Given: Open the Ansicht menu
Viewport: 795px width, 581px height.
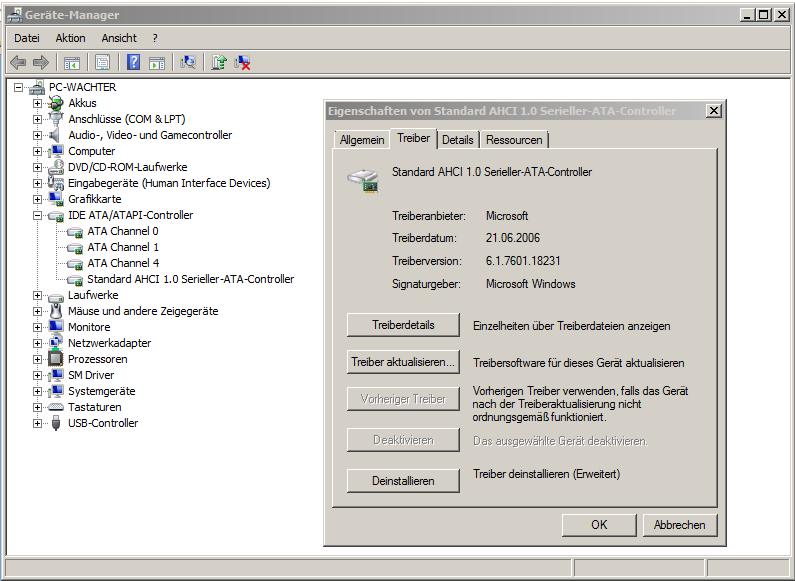Looking at the screenshot, I should click(x=119, y=38).
